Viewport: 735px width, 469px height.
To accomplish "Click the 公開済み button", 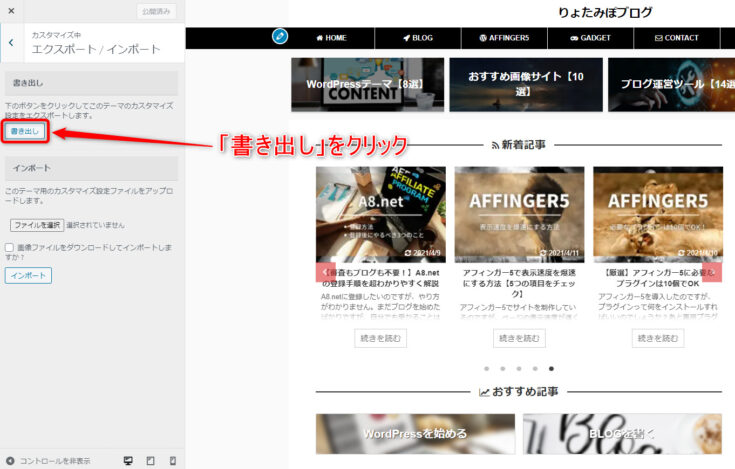I will coord(157,11).
